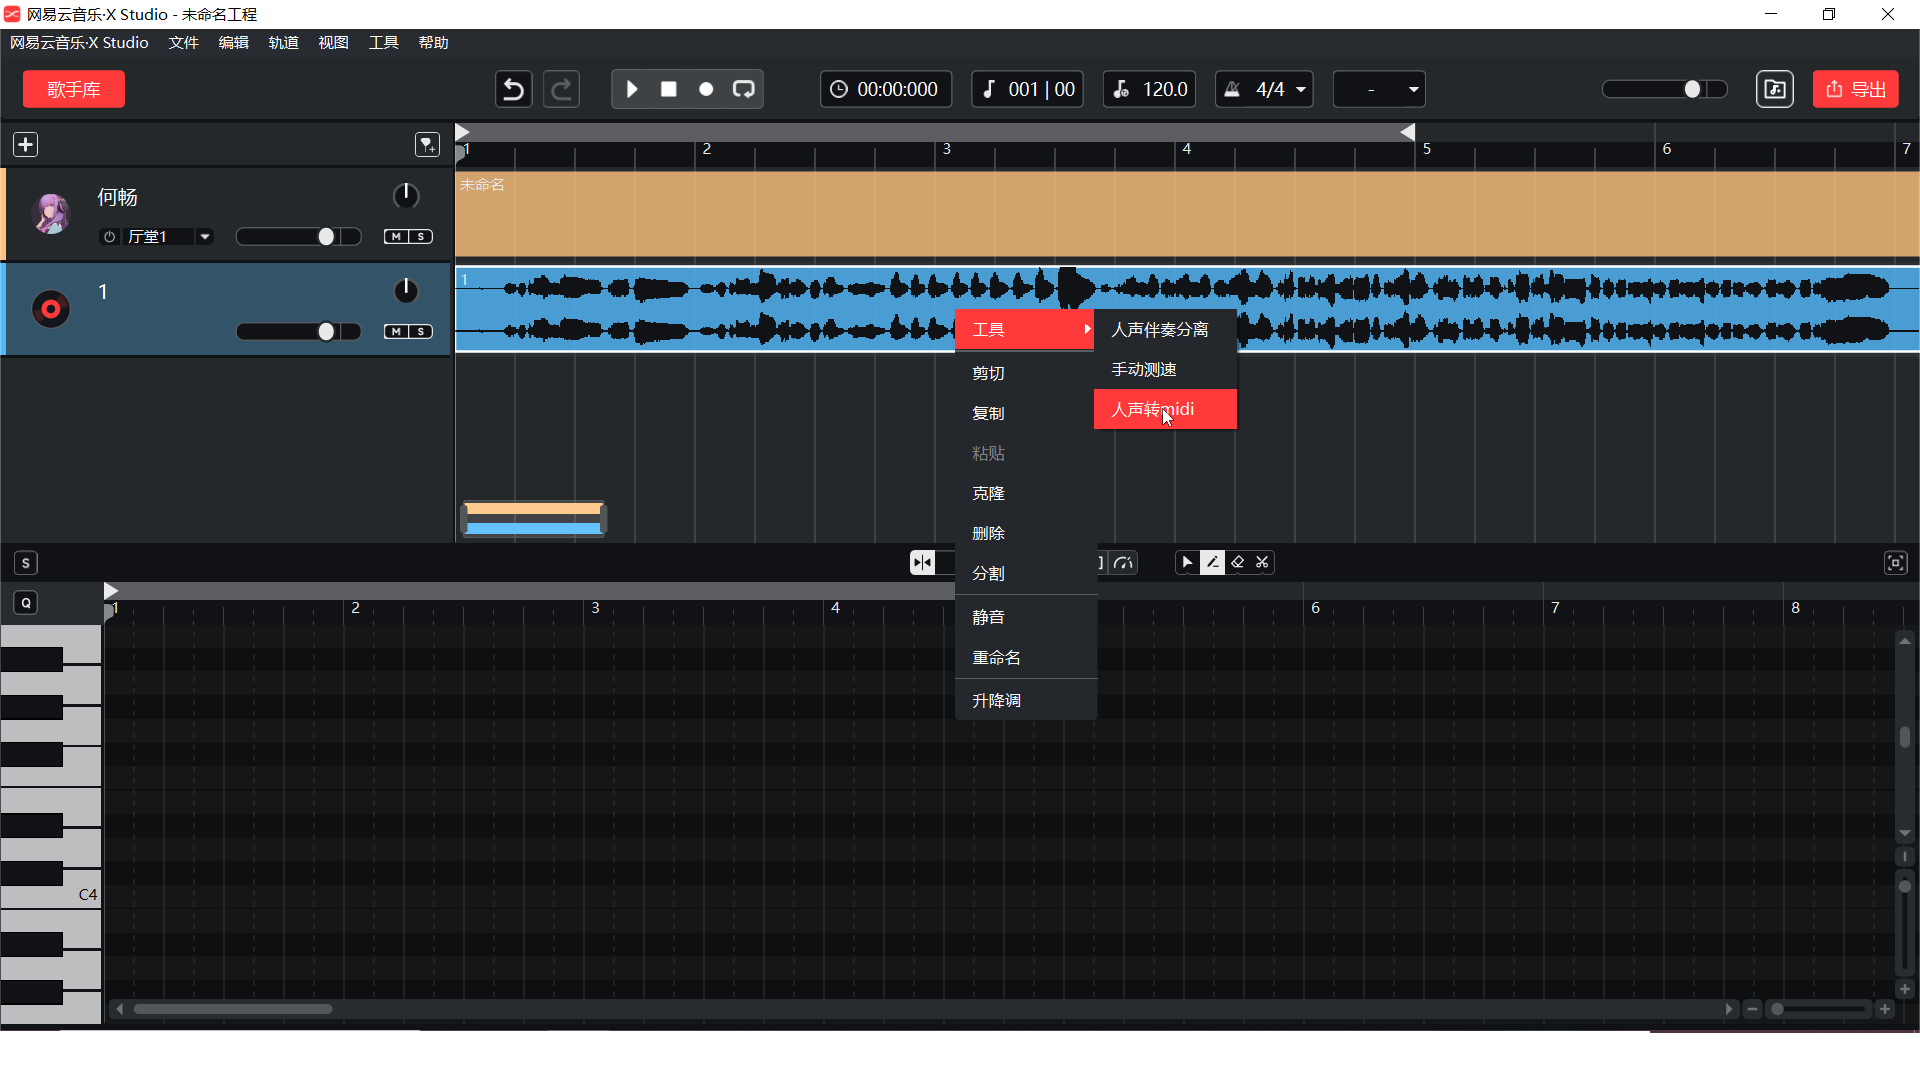Select the scissors cut tool
This screenshot has height=1080, width=1920.
coord(1262,563)
